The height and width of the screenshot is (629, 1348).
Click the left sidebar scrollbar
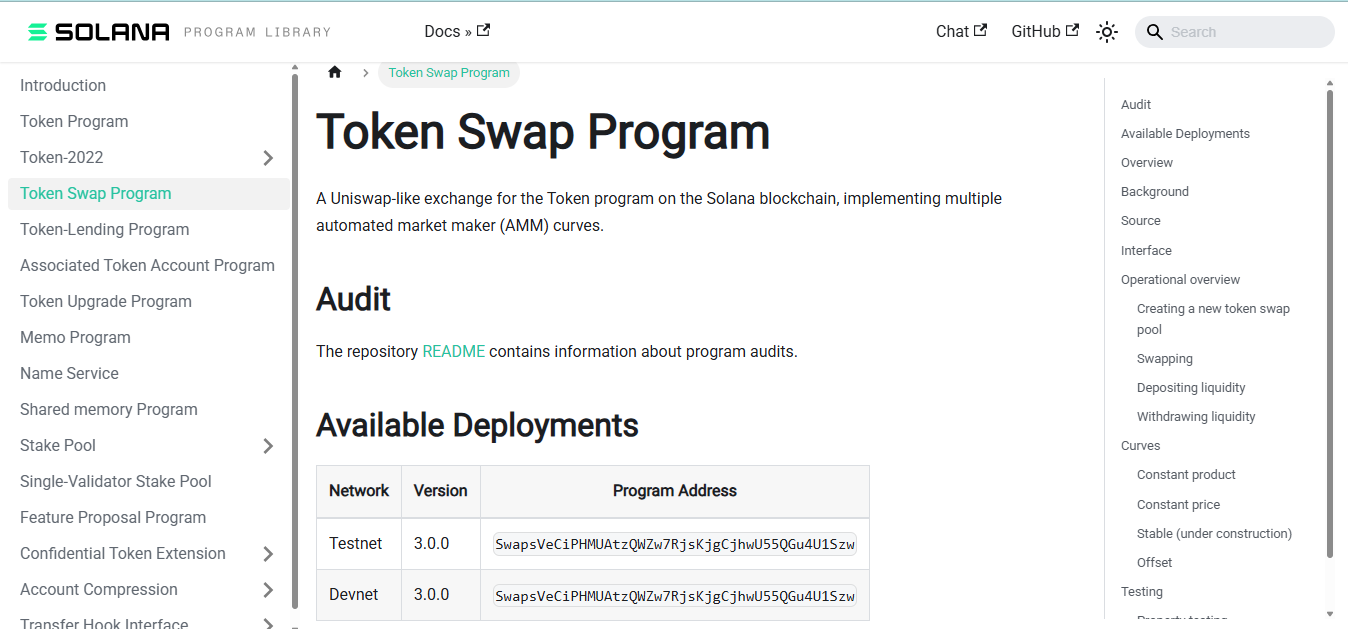[x=294, y=340]
